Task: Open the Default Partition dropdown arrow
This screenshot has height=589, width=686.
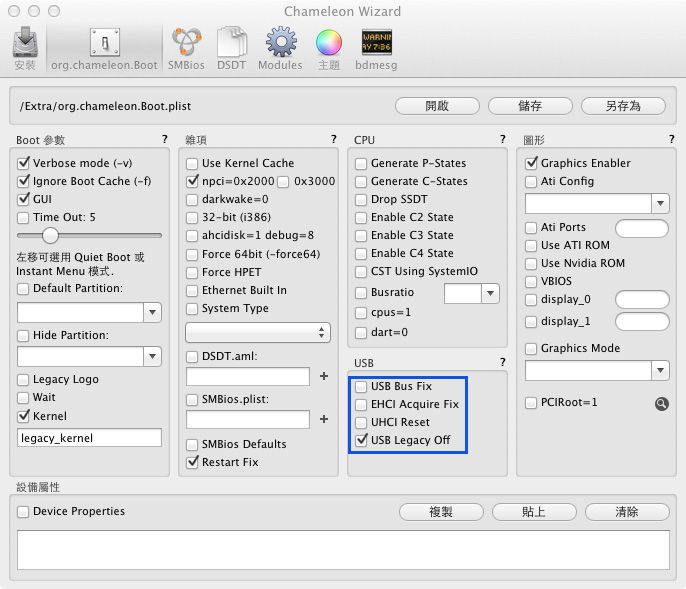Action: pyautogui.click(x=152, y=312)
